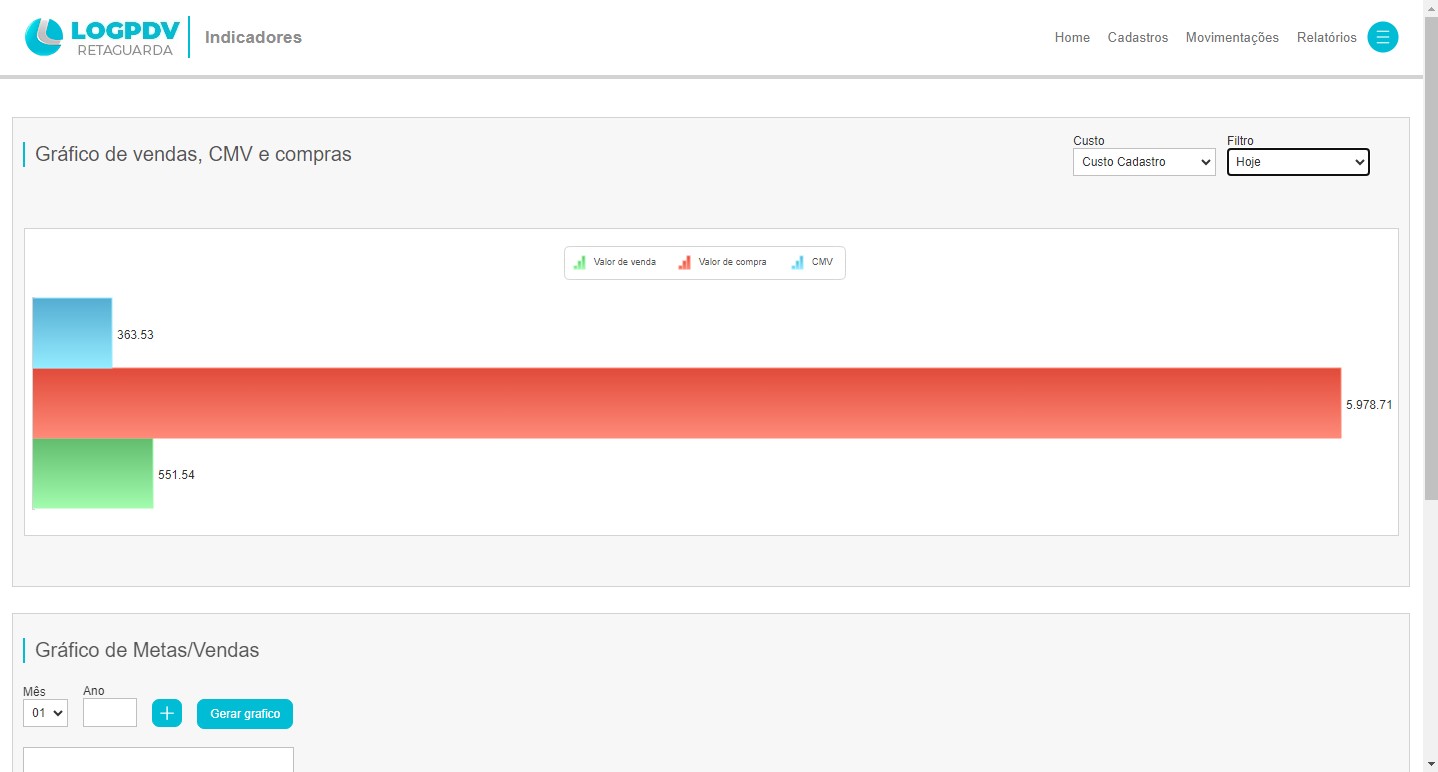Expand the Filtro dropdown showing Hoje

[1297, 162]
